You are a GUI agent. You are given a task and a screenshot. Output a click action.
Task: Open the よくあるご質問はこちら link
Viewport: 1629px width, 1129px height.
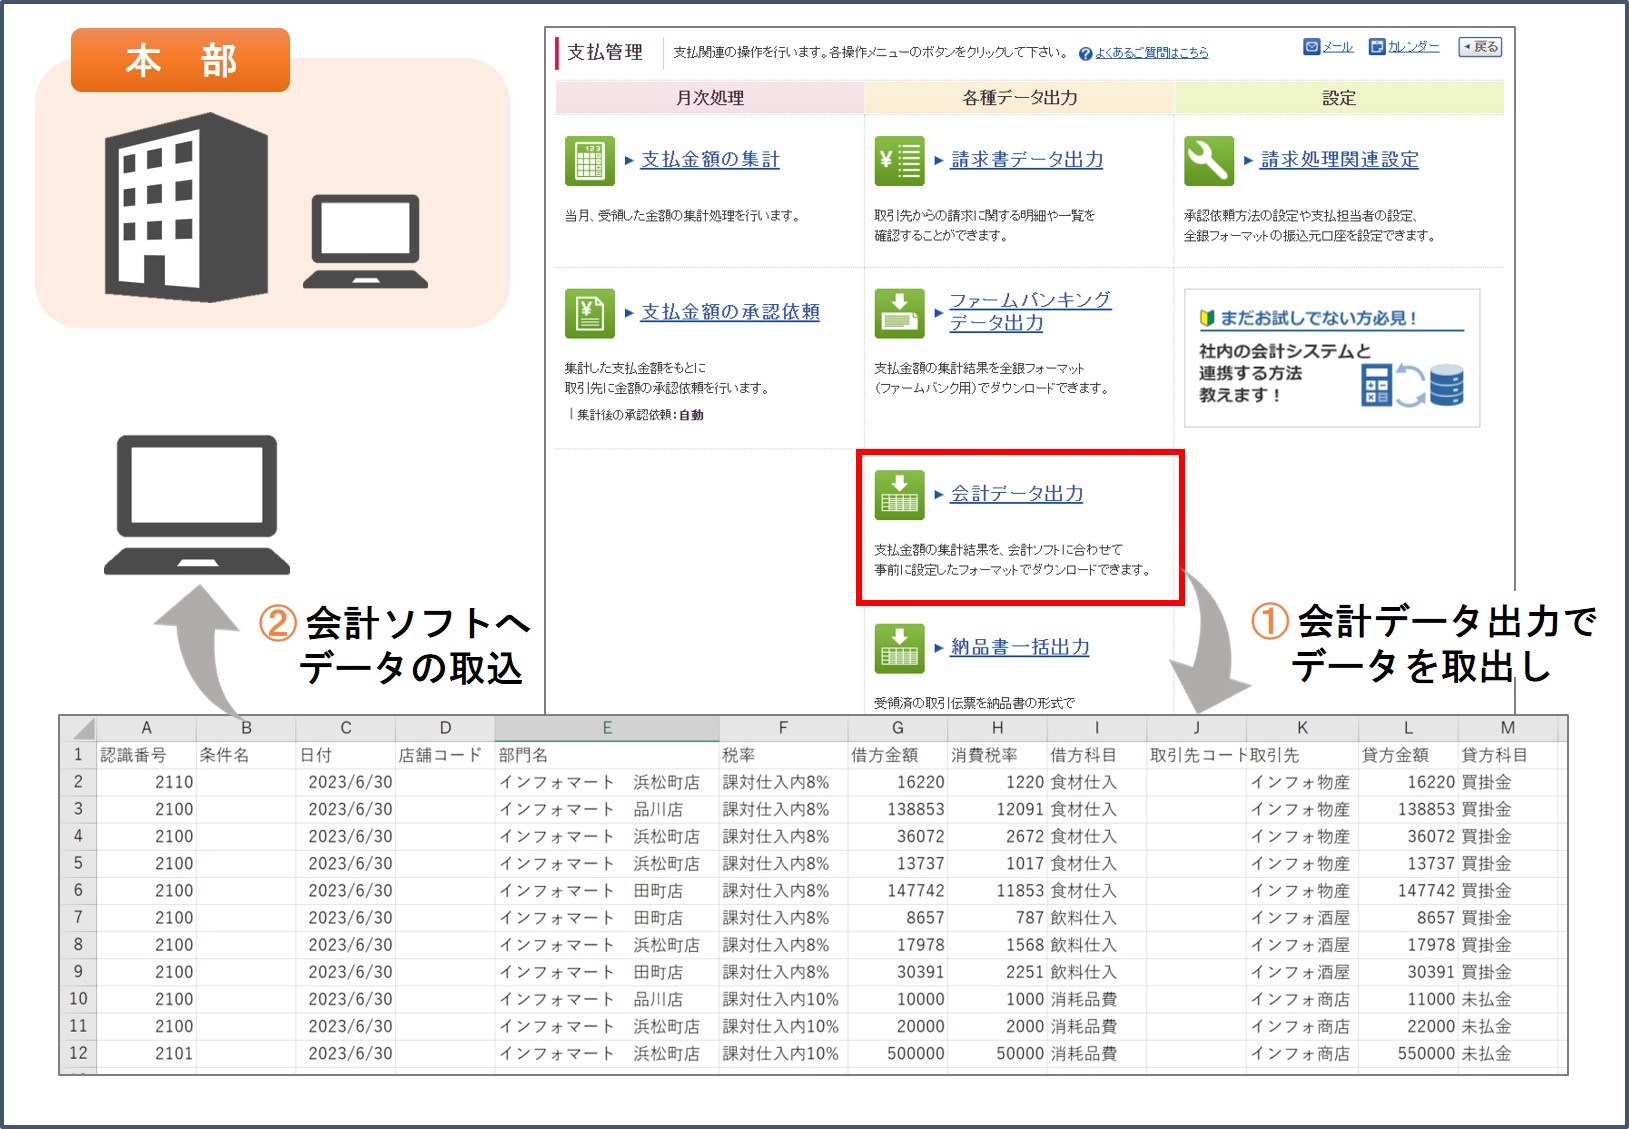click(x=1152, y=53)
